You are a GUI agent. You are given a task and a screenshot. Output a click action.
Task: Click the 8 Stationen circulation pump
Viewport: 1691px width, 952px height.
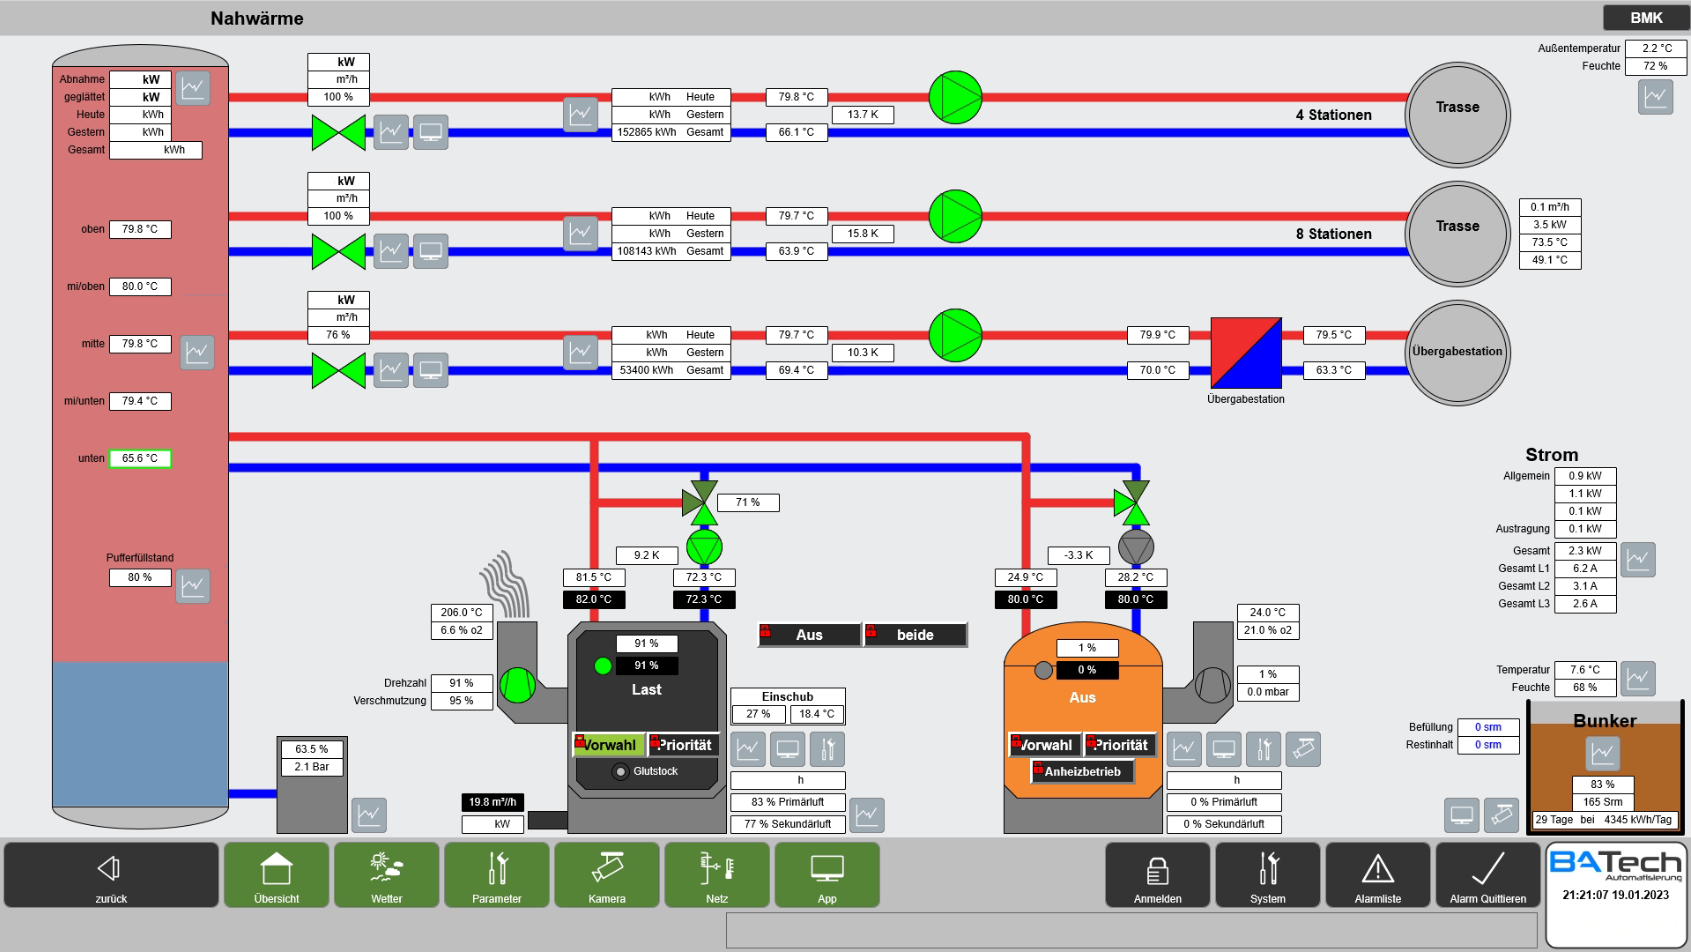955,216
